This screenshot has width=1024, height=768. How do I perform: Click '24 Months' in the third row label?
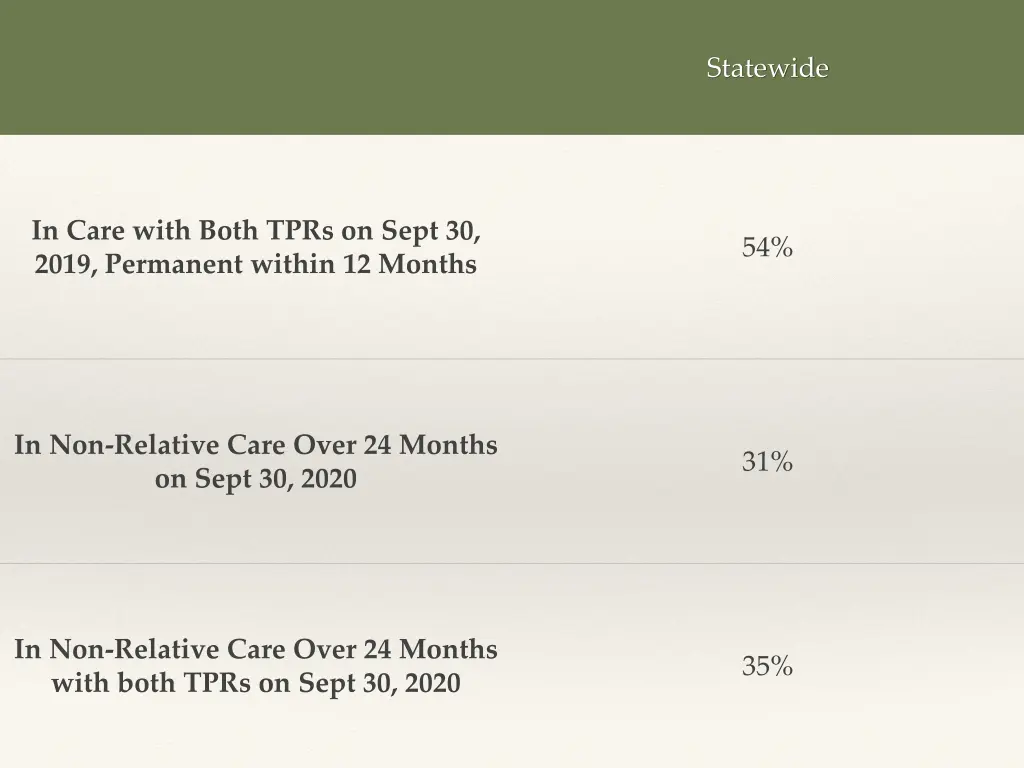(x=430, y=649)
